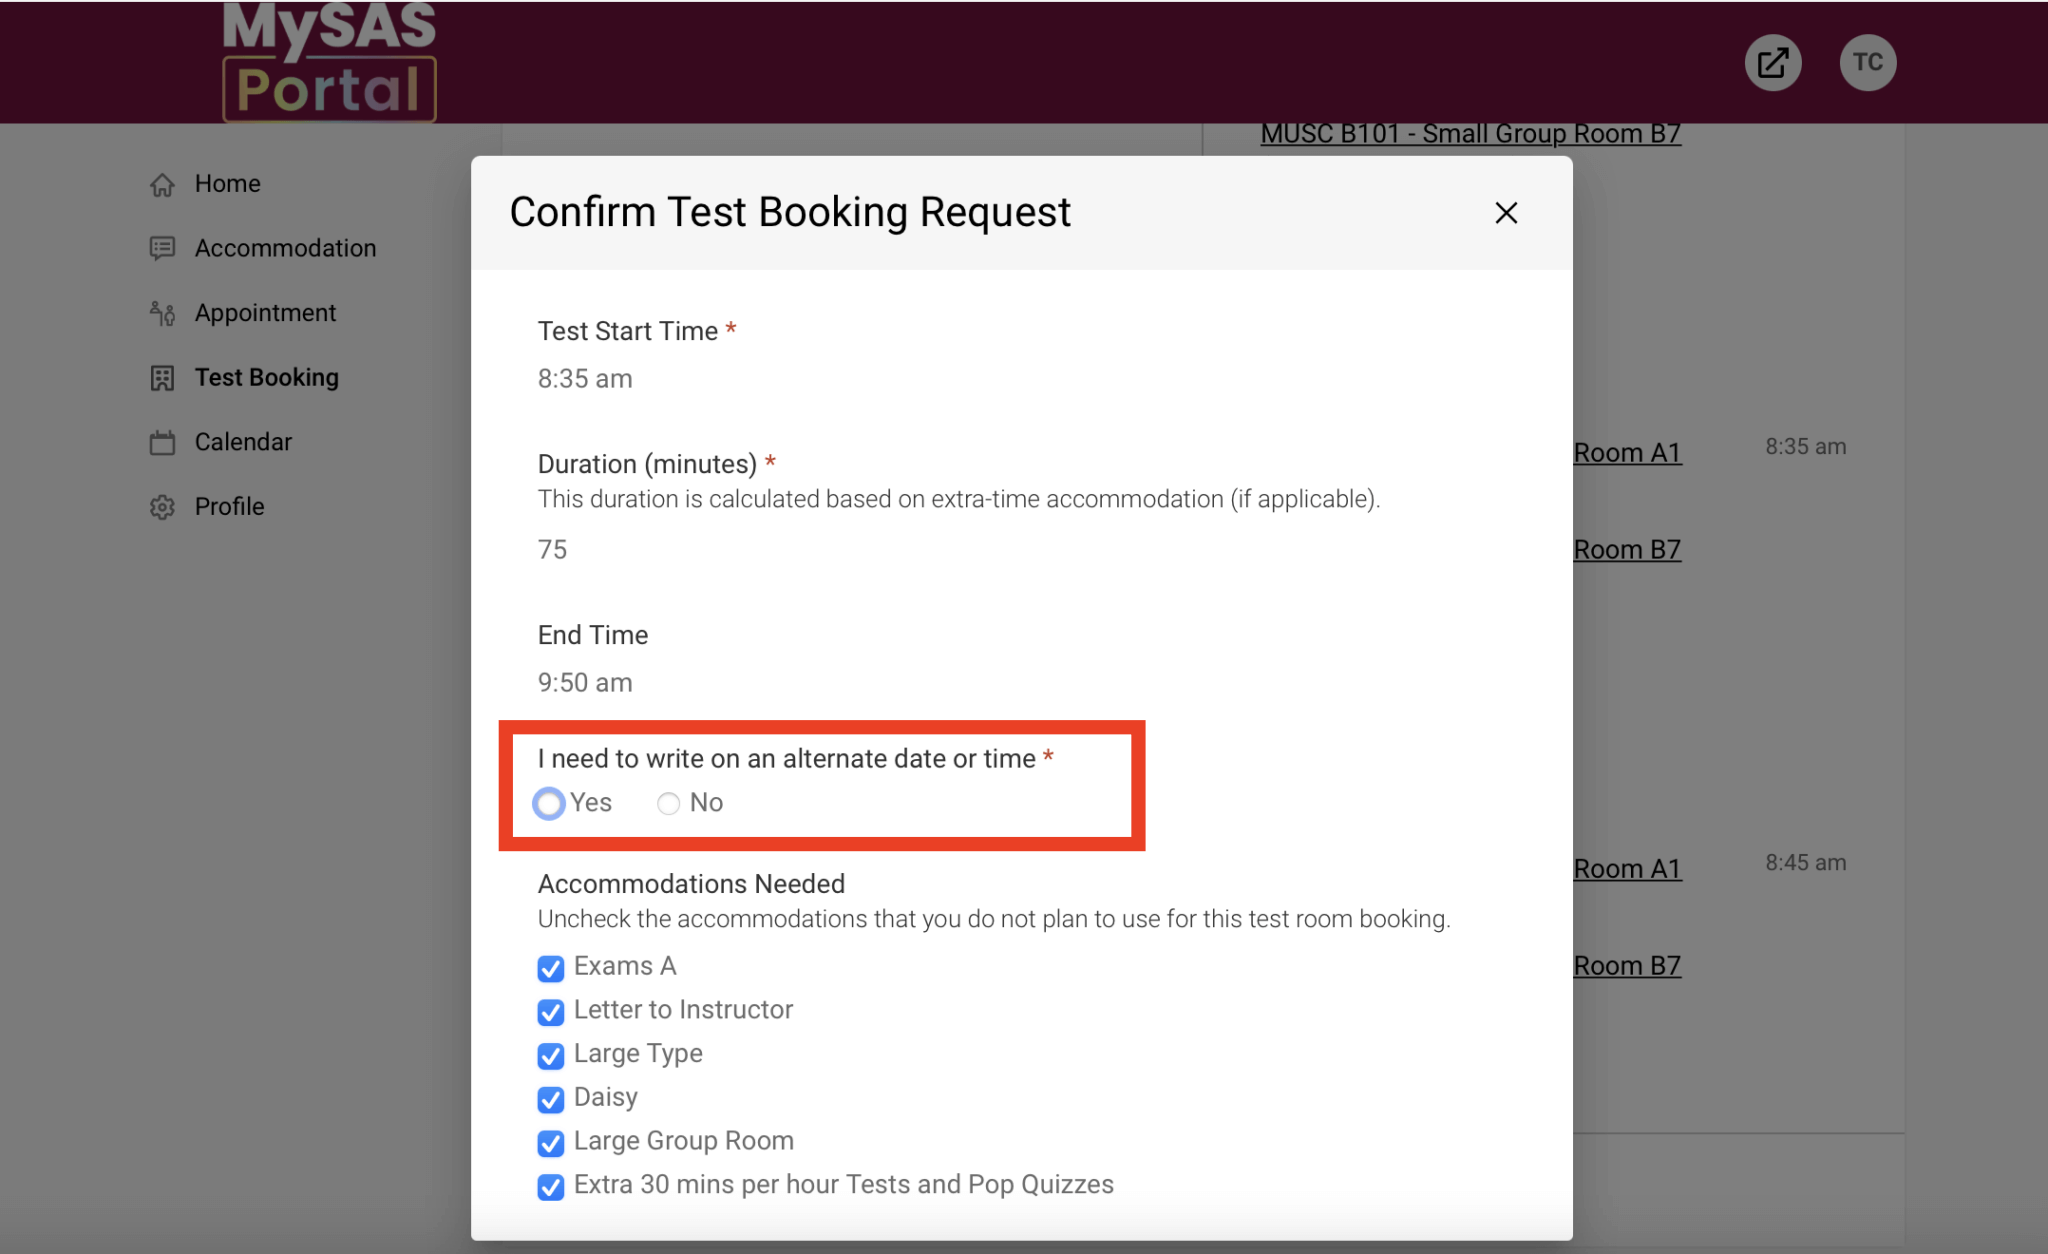Select the Appointment icon
The image size is (2048, 1254).
coord(162,313)
